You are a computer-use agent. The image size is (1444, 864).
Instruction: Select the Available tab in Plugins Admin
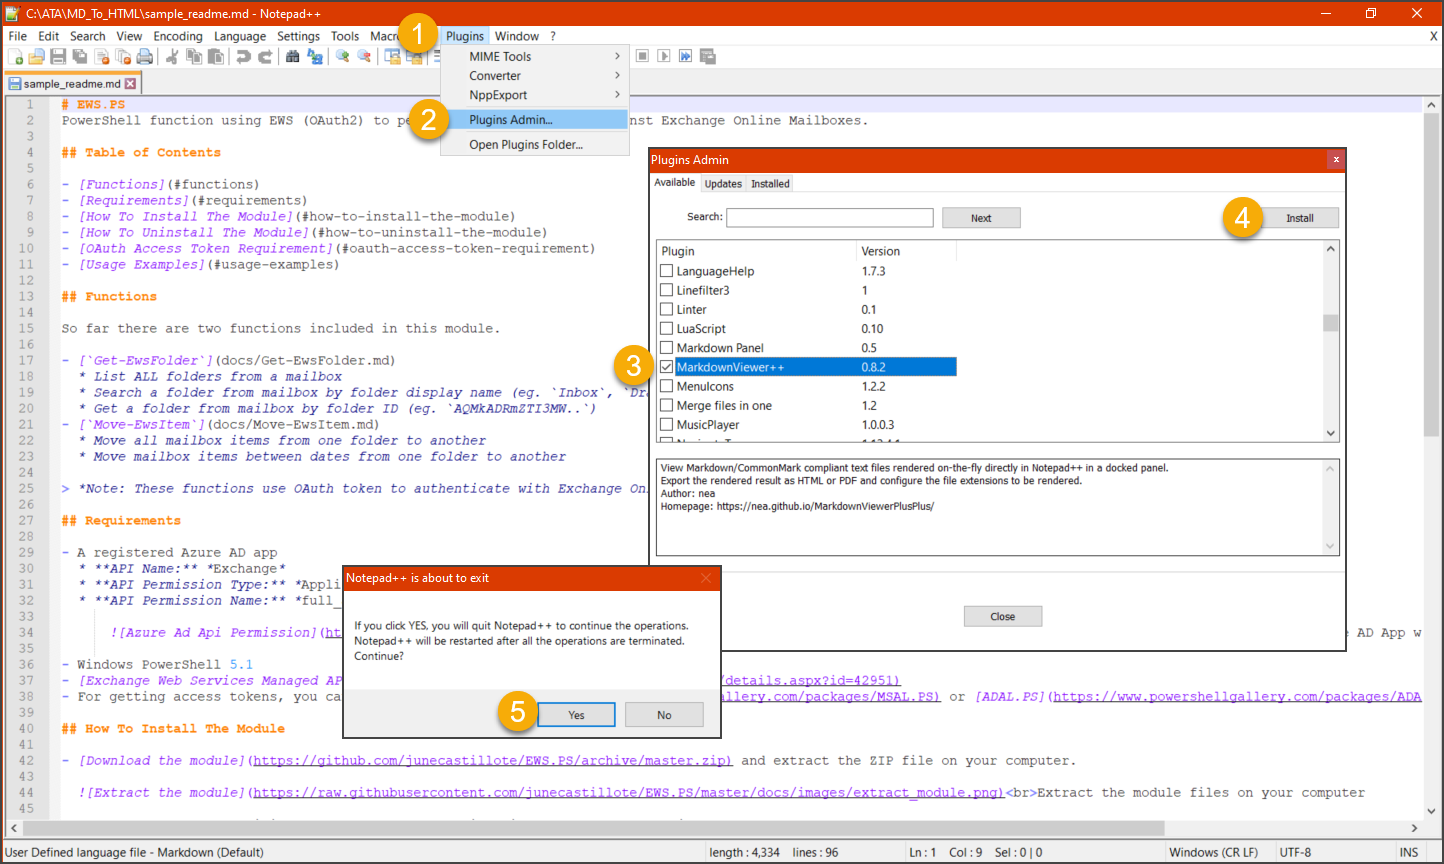point(675,183)
